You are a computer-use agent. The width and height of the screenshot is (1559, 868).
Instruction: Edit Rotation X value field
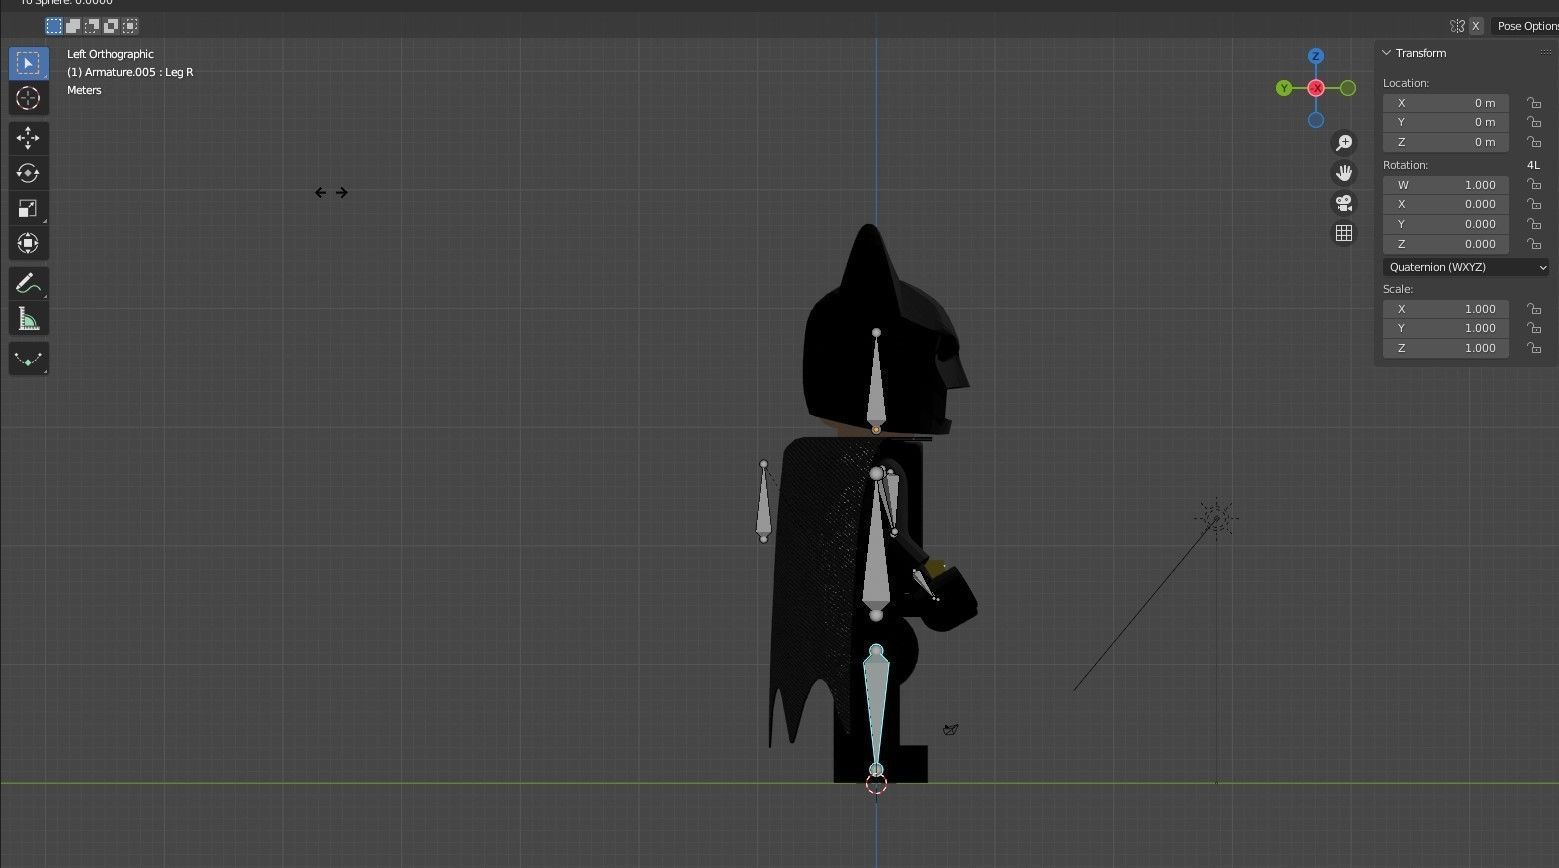[1446, 204]
